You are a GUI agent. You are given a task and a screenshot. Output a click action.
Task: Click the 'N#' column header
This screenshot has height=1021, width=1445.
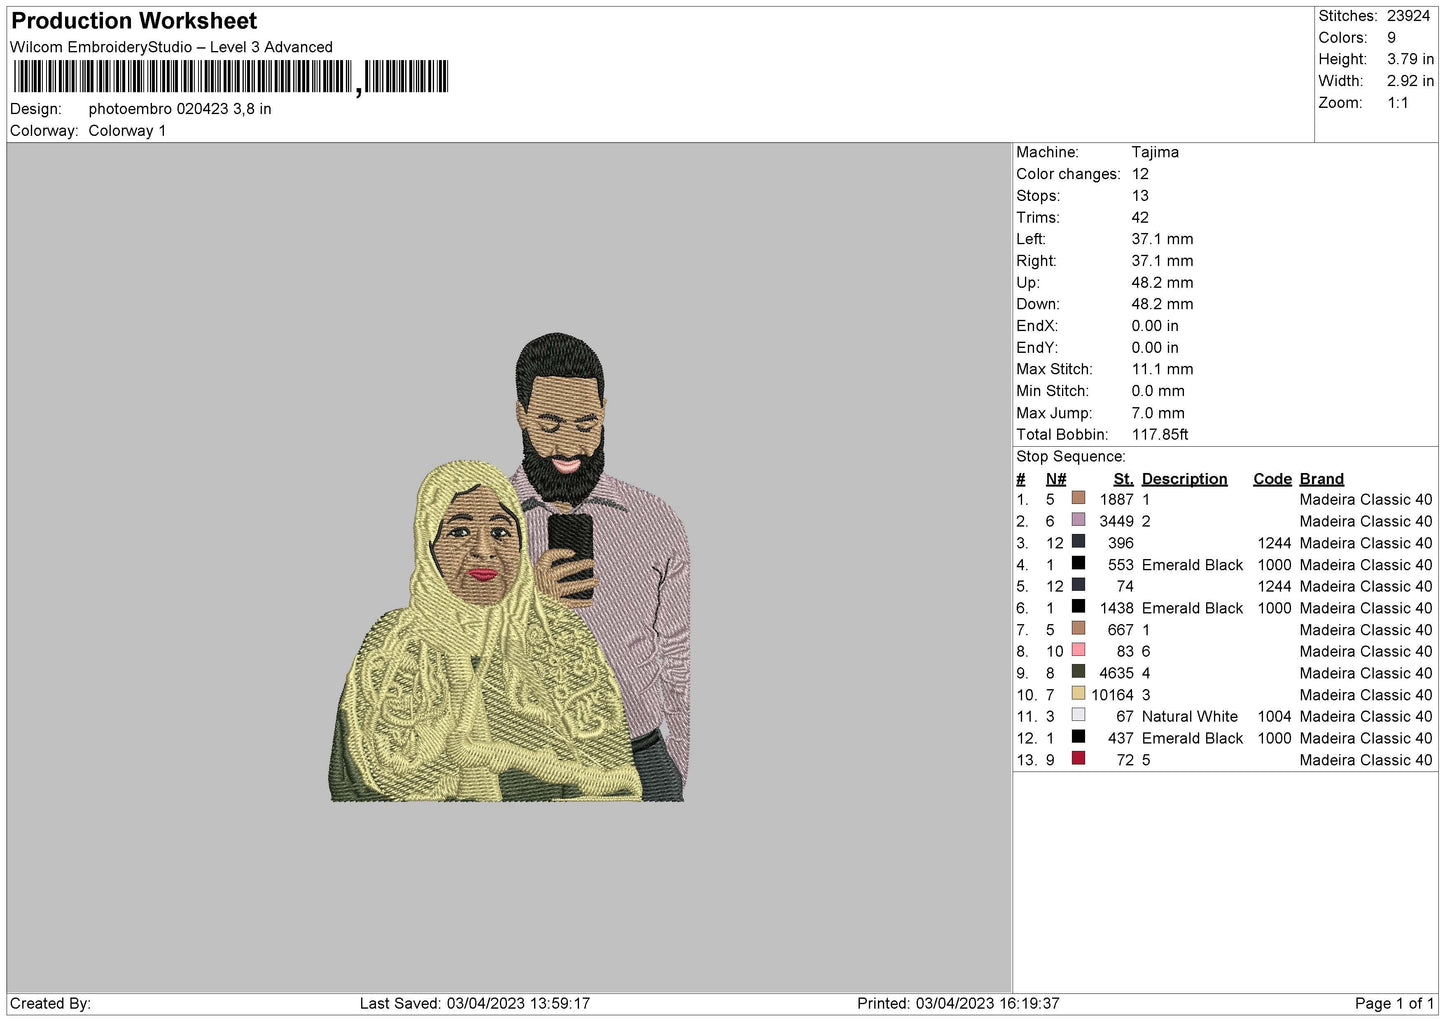point(1056,479)
